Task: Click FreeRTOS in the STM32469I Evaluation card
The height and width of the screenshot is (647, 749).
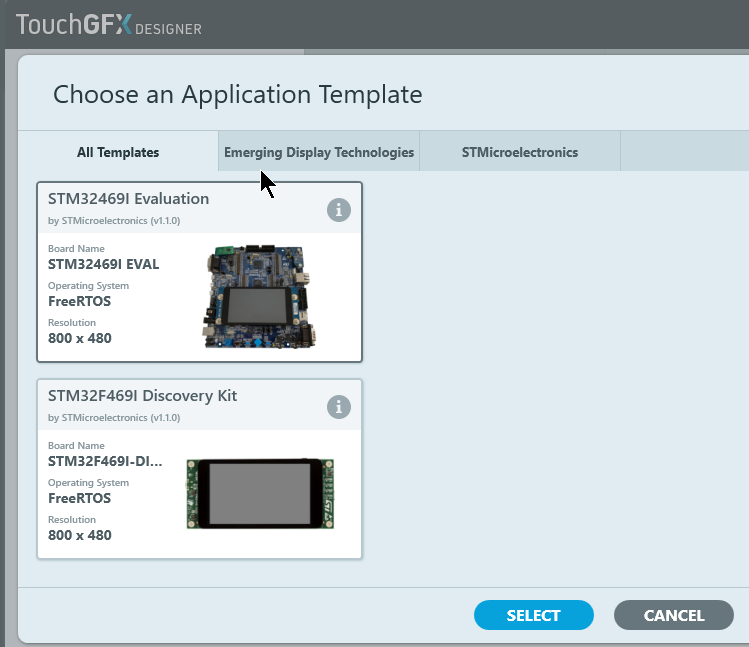Action: [x=79, y=302]
